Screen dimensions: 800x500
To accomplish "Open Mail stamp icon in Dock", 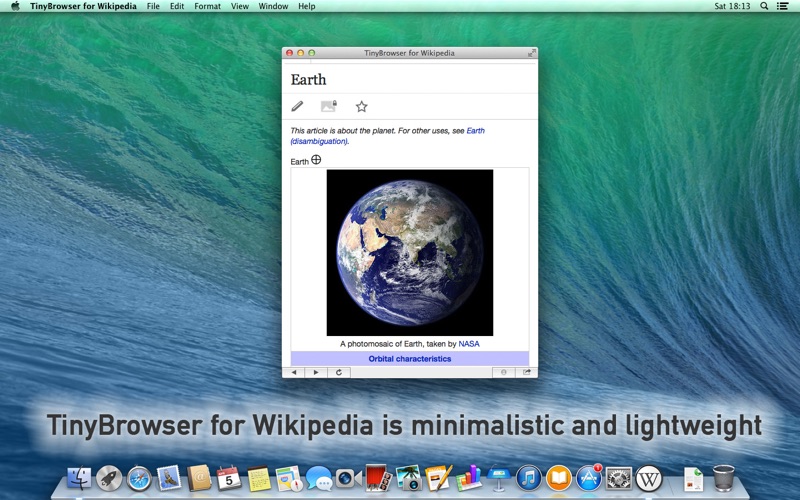I will pos(168,479).
